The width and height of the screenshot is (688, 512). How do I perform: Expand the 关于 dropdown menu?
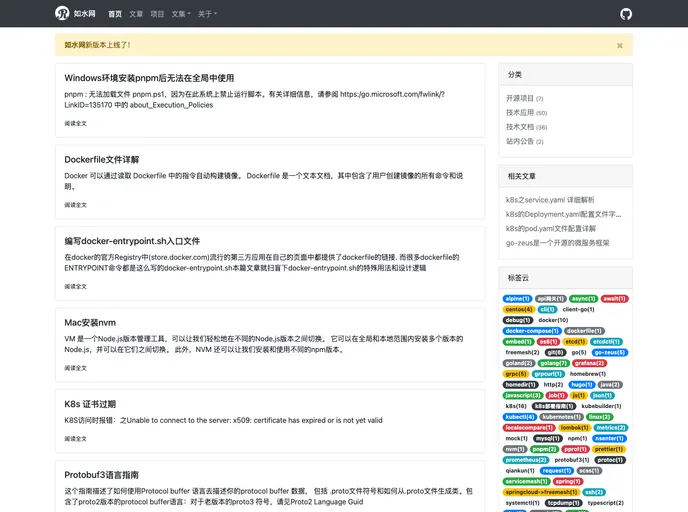(207, 14)
